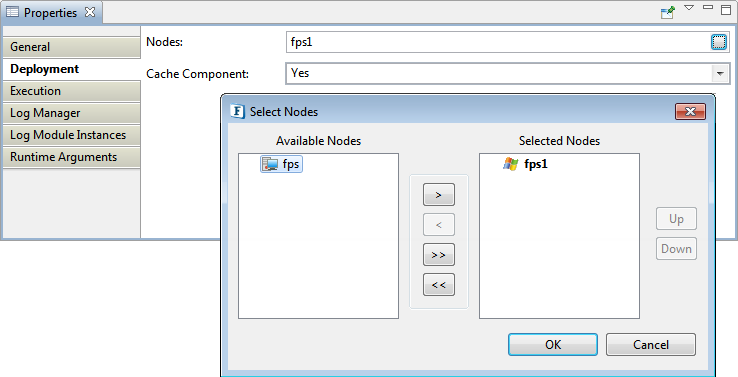Image resolution: width=738 pixels, height=377 pixels.
Task: Open the Log Manager tab
Action: (71, 113)
